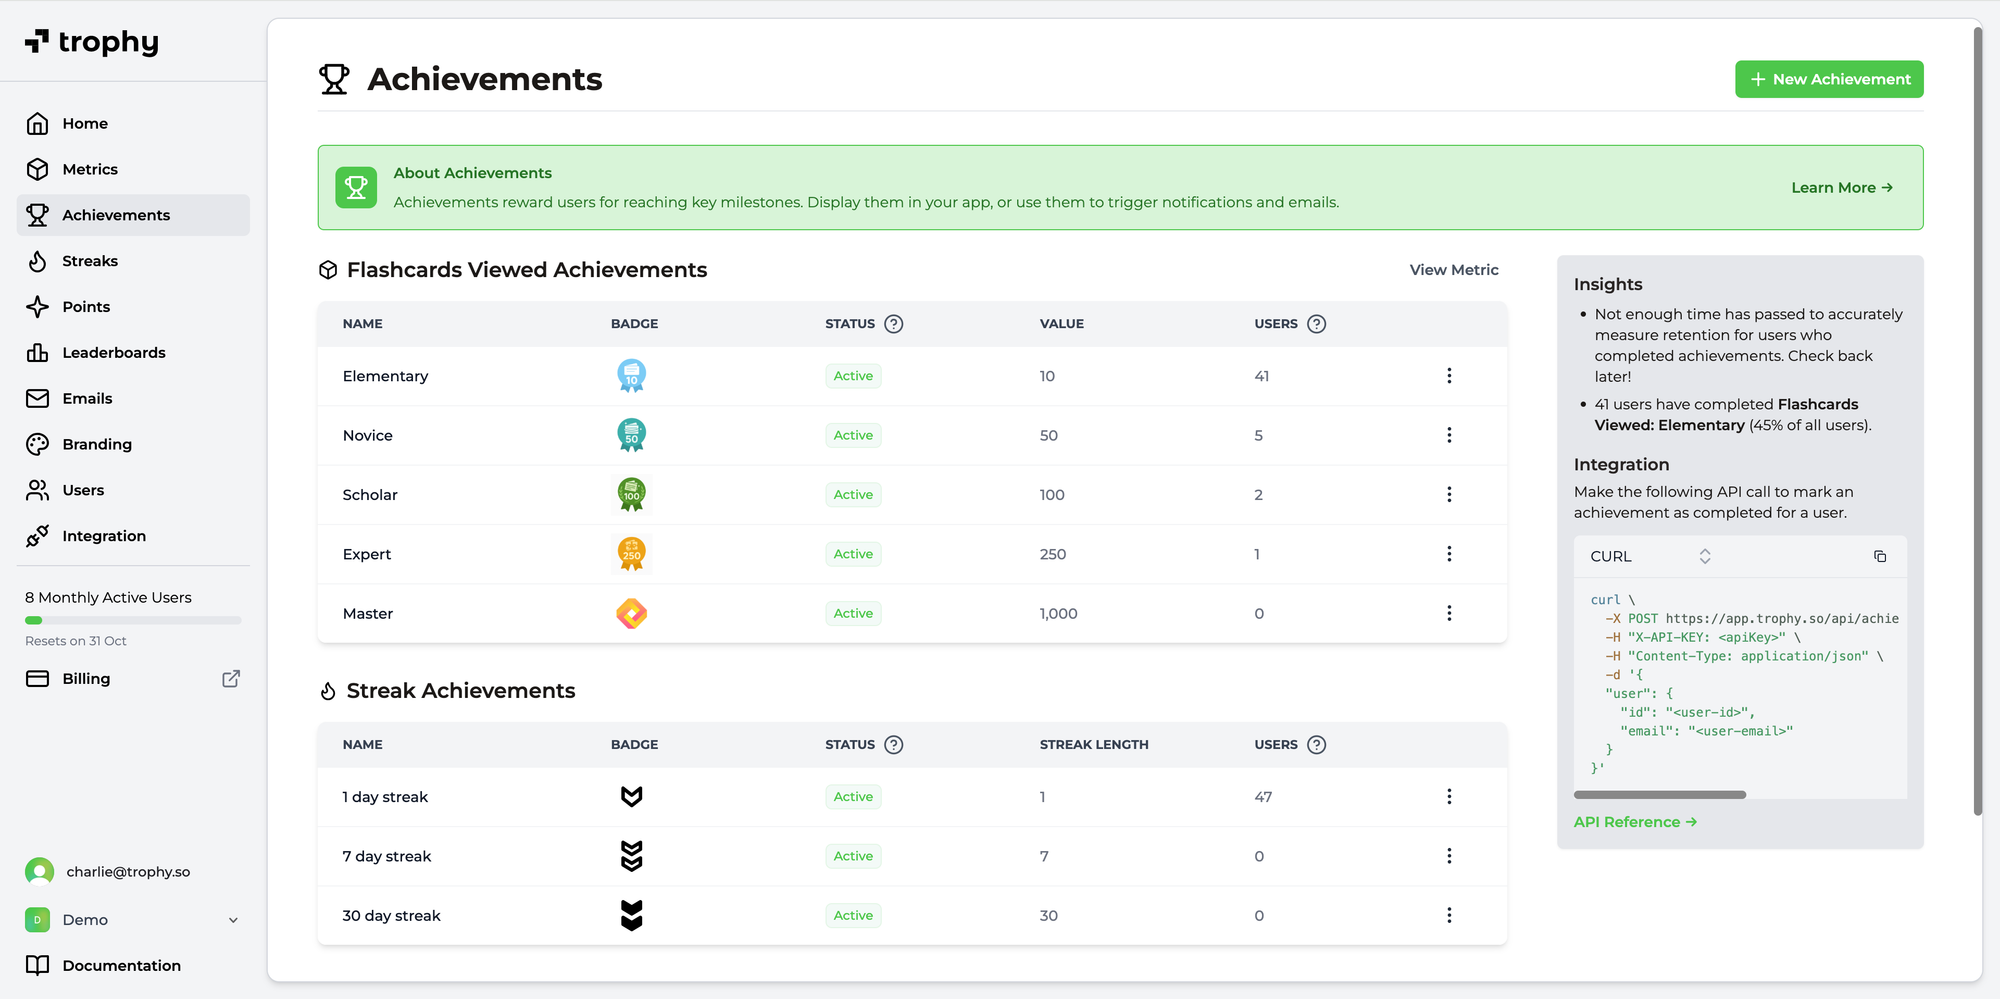
Task: Open the Elementary achievement row menu
Action: [x=1449, y=376]
